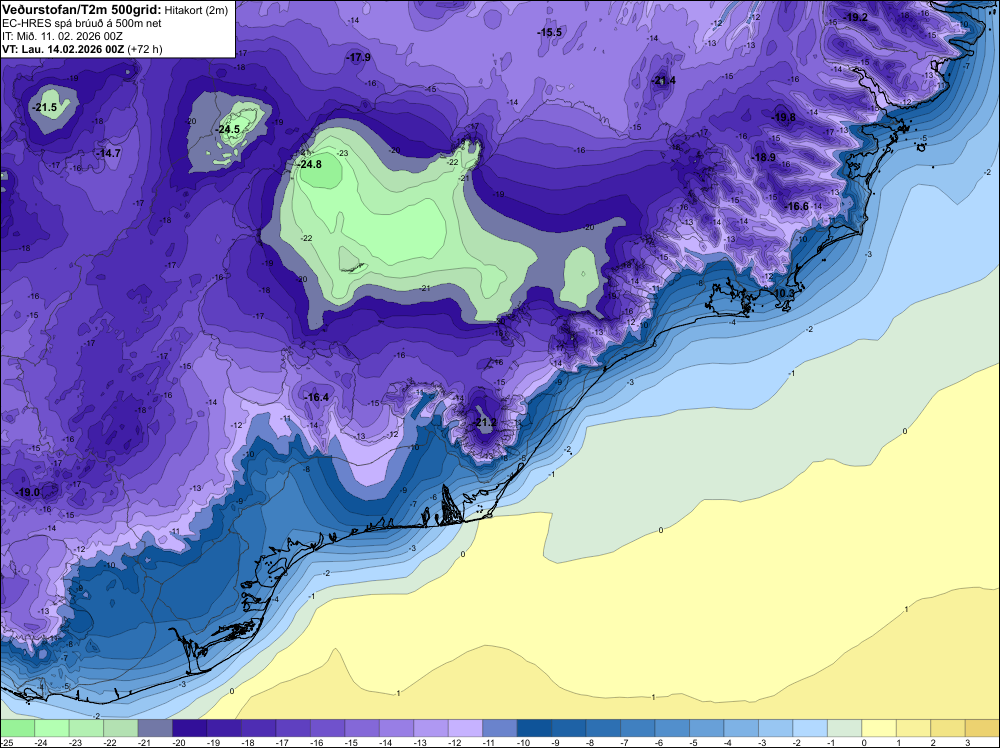Click the valid time "VT: Lau. 14.02.2026 00Z"

(x=64, y=49)
